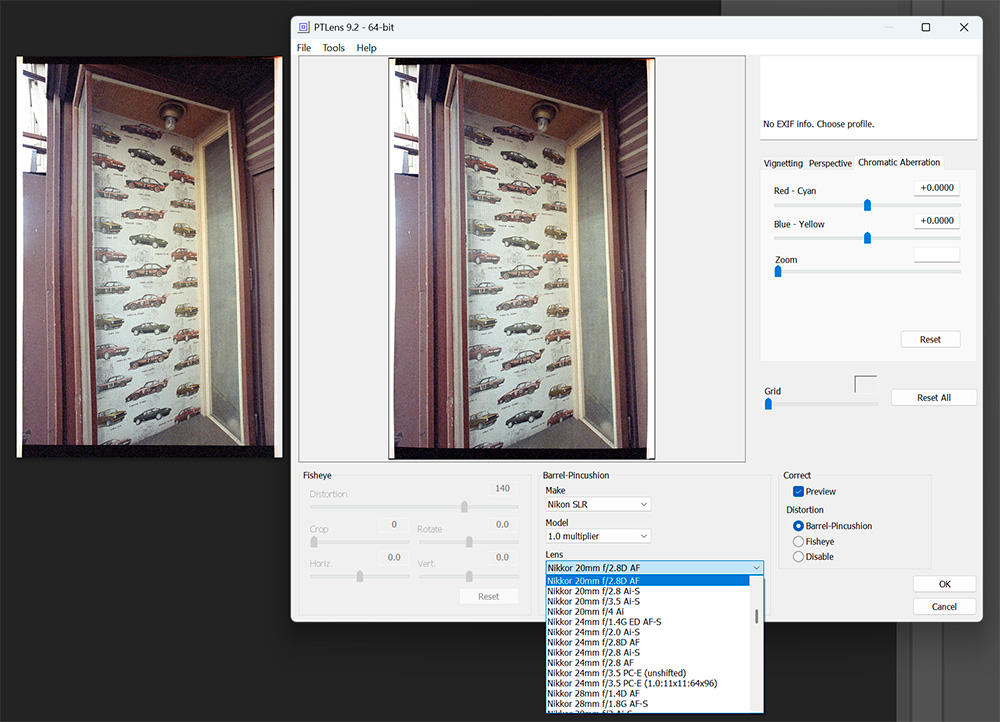This screenshot has width=1000, height=722.
Task: Click the Fisheye Vert. slider handle
Action: [x=469, y=576]
